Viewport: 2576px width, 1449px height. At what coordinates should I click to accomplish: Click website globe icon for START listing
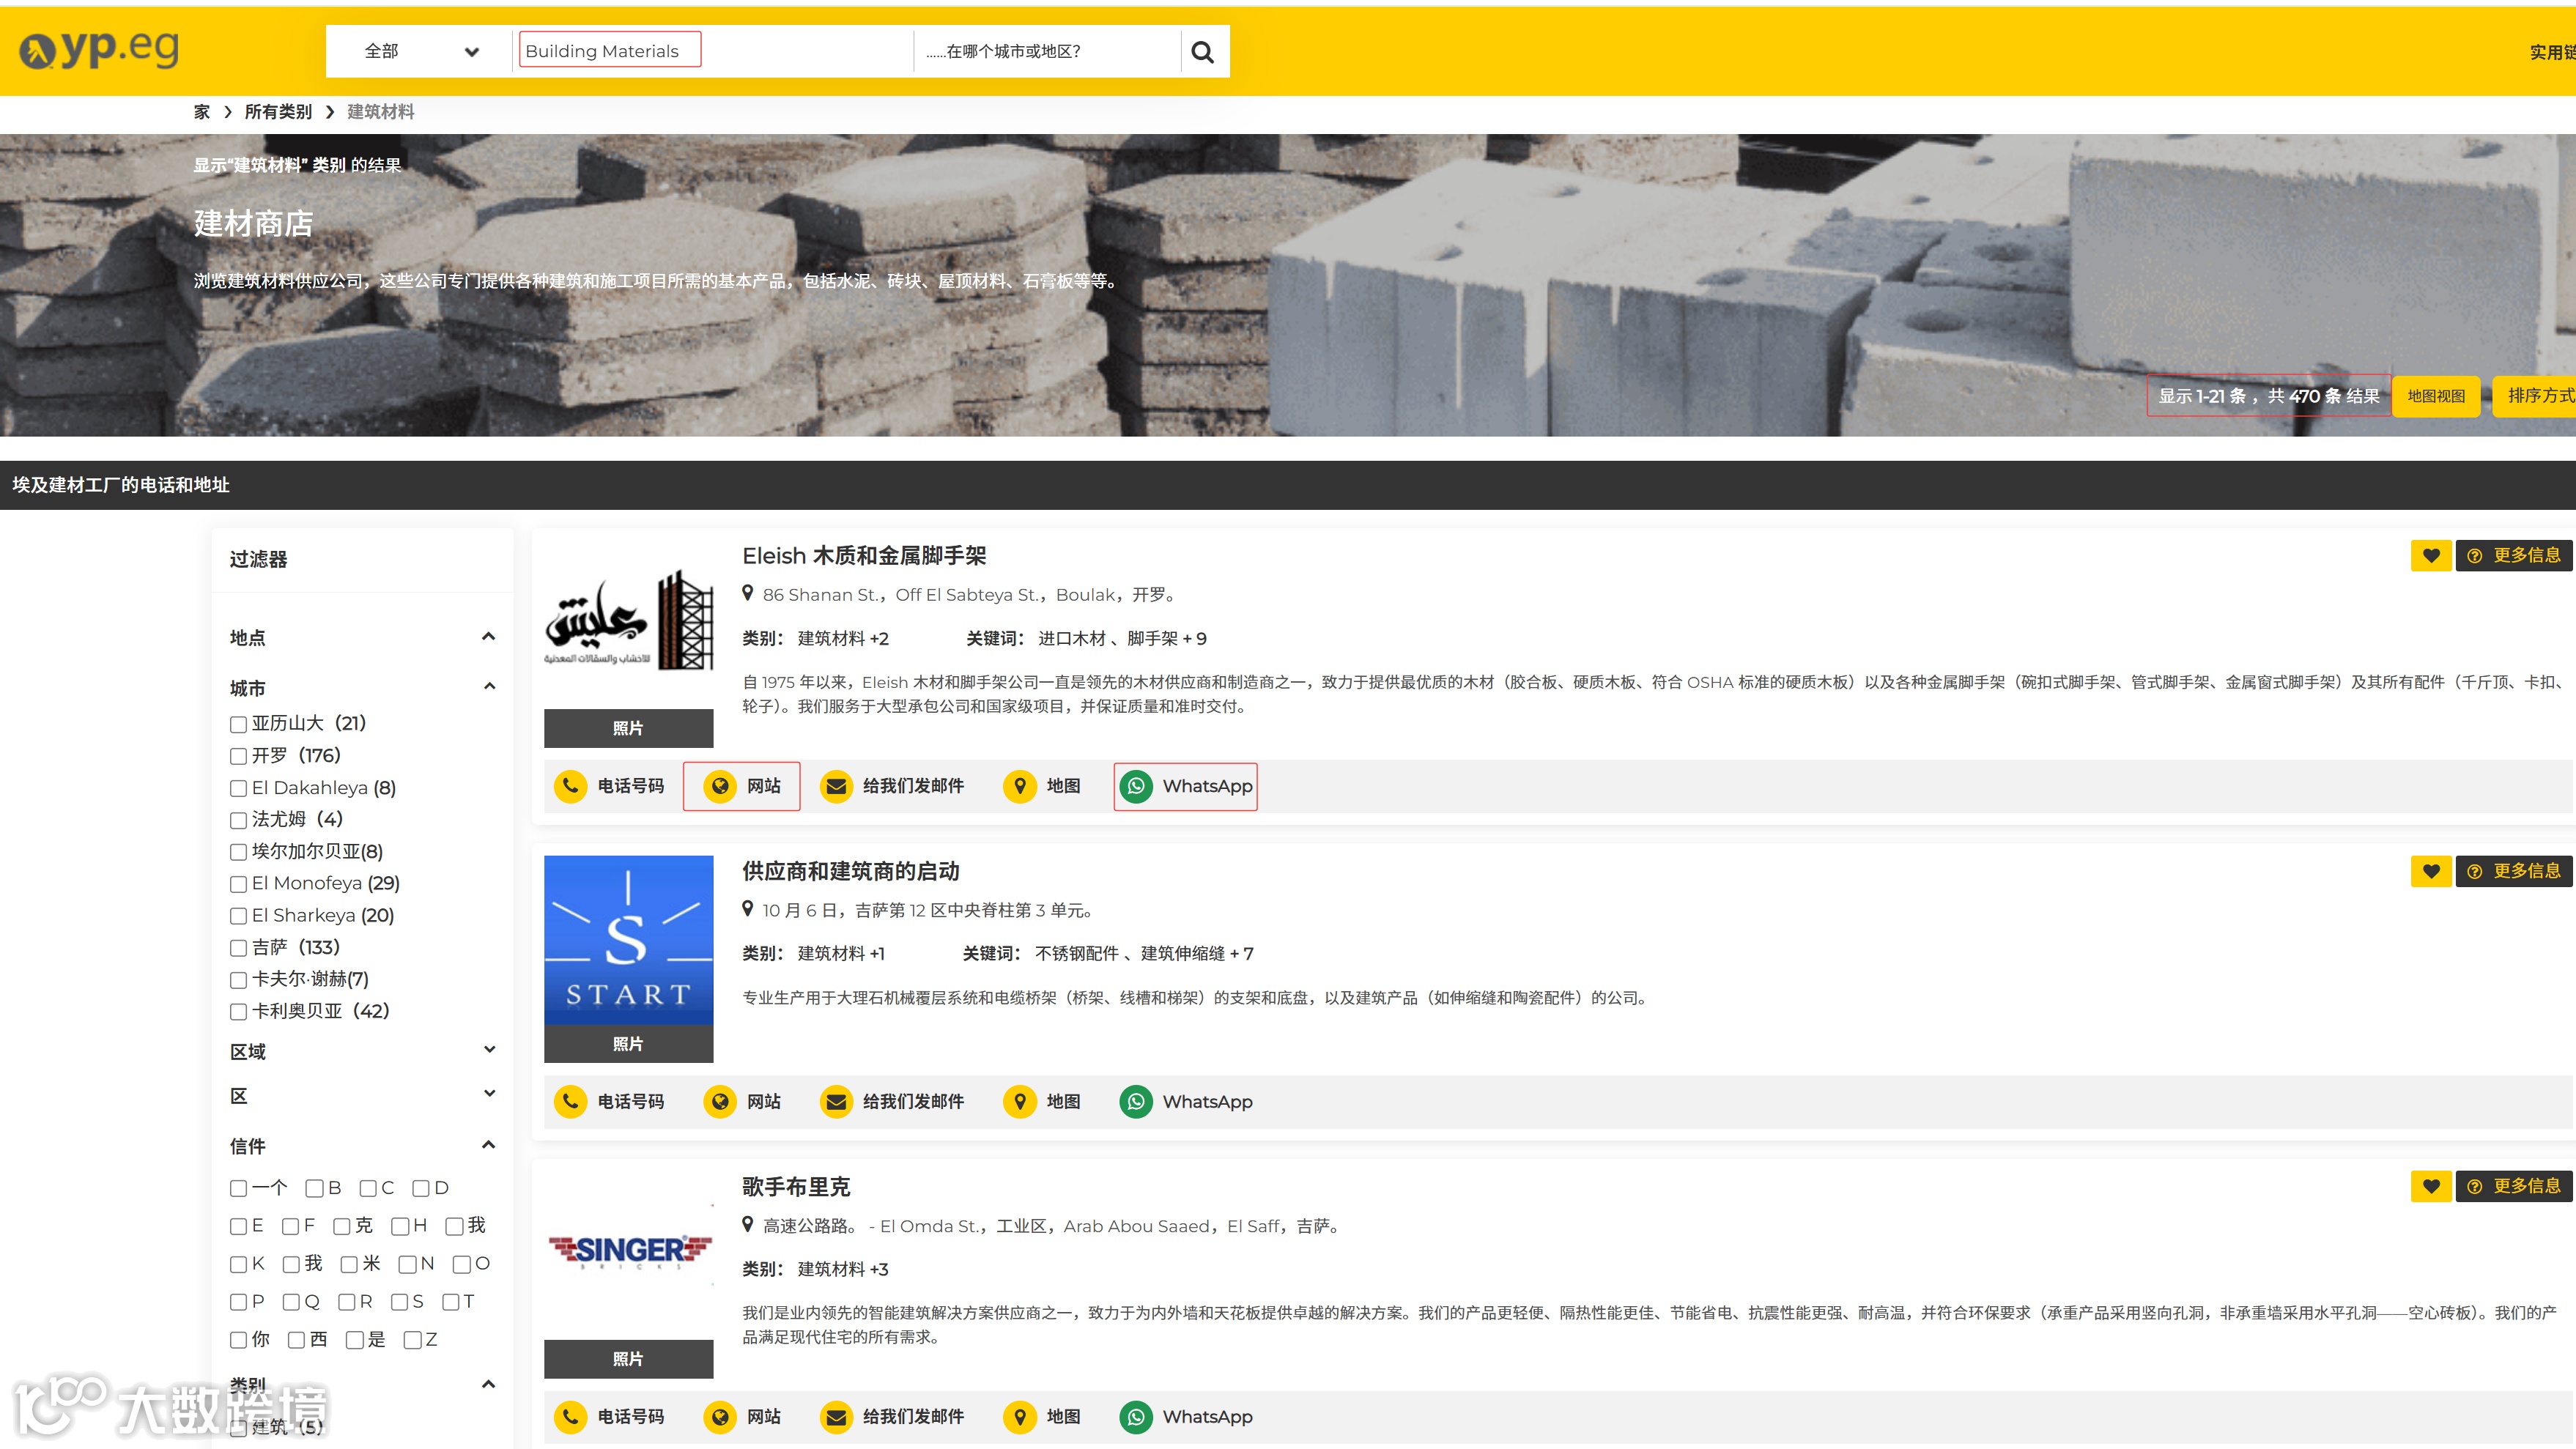[719, 1102]
